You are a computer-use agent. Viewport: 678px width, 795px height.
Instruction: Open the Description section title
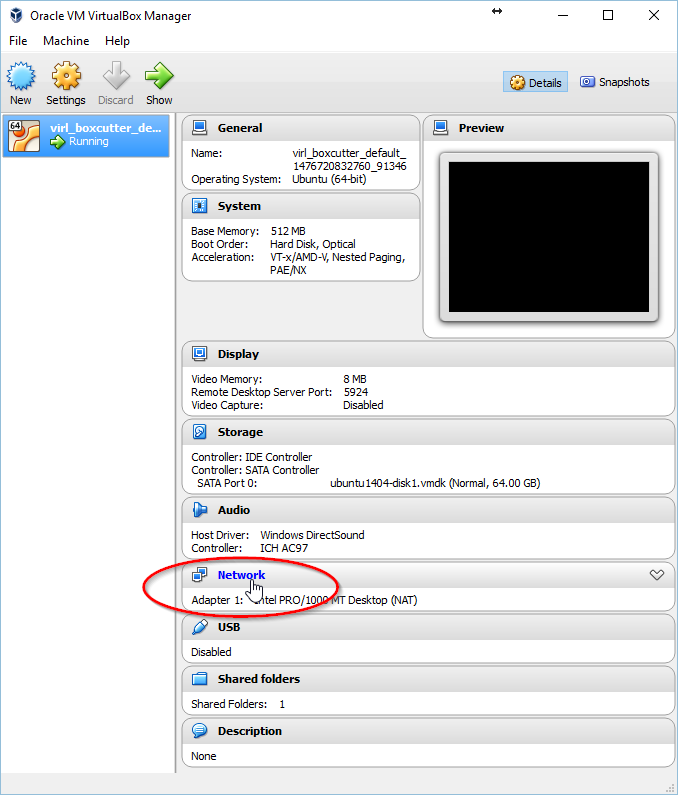249,731
